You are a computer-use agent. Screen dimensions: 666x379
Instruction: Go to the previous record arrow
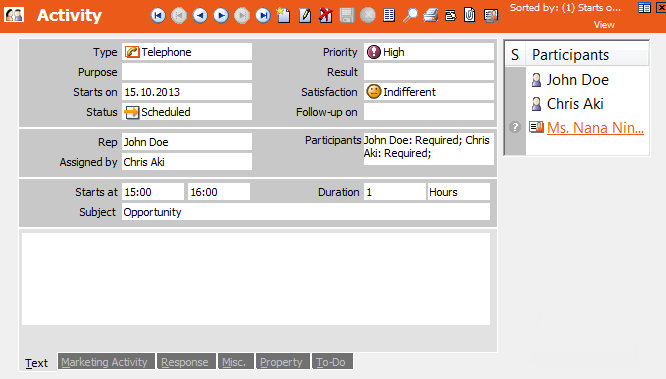(200, 16)
